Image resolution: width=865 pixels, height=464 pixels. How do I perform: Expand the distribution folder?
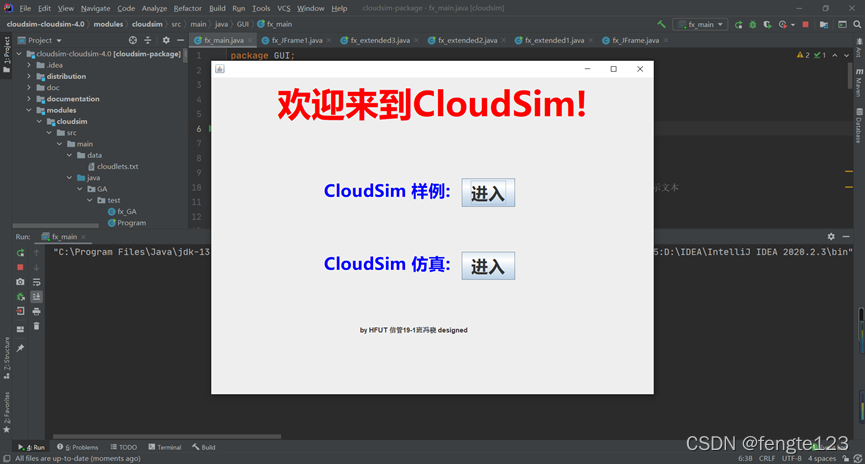point(29,76)
